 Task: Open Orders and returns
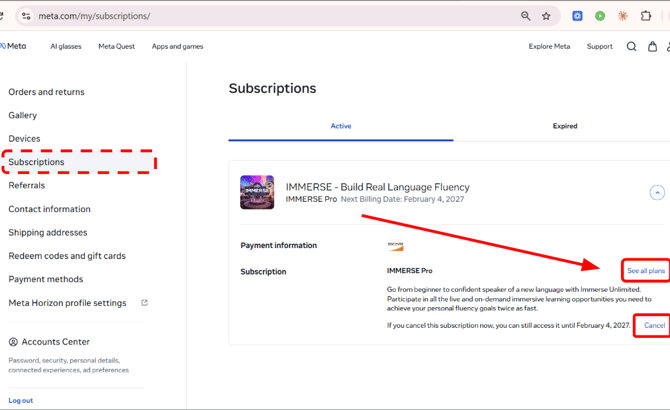point(47,92)
